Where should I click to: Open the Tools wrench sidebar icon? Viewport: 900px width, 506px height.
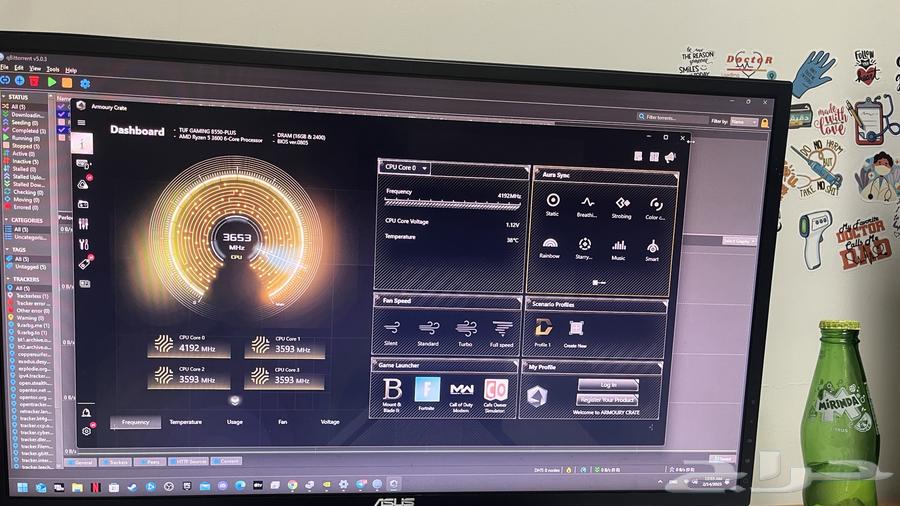click(x=84, y=244)
